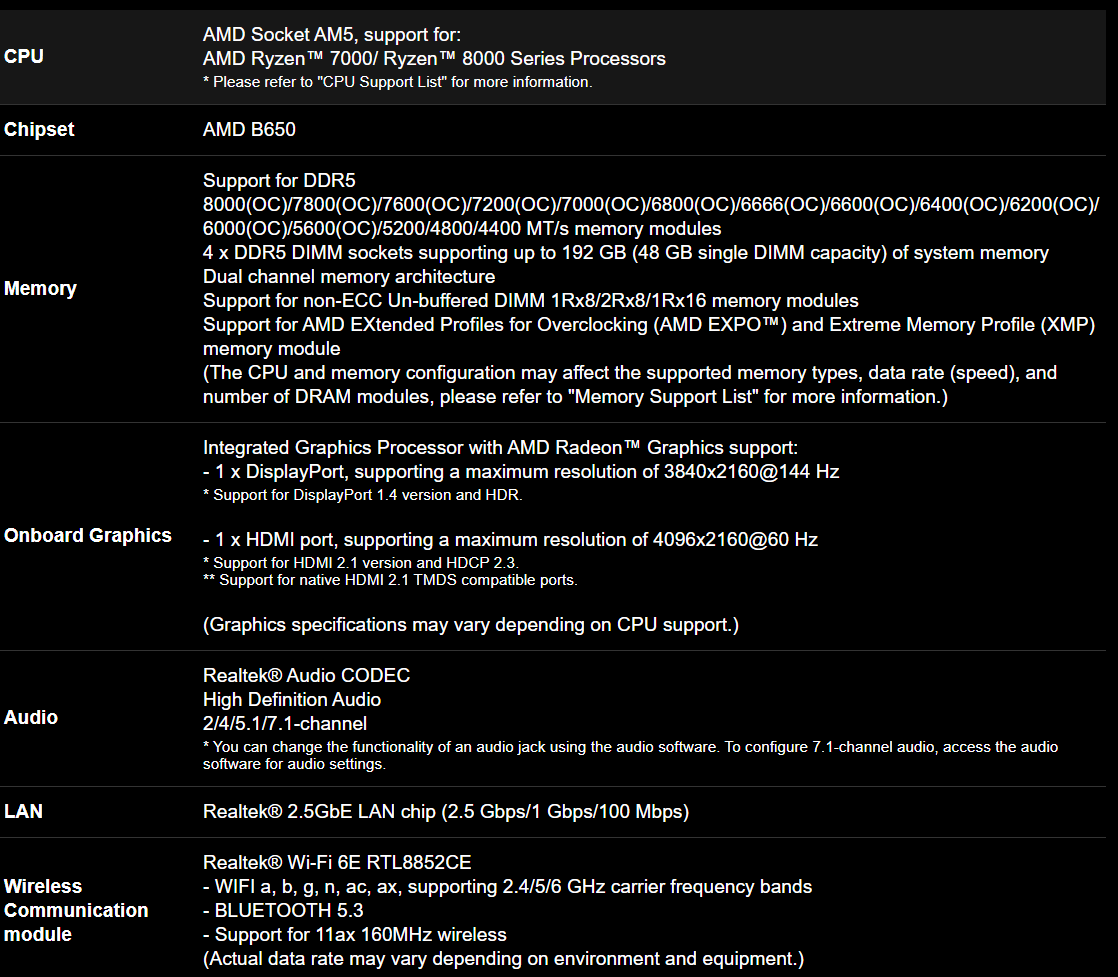Click 'Dual channel memory architecture' text

tap(349, 277)
